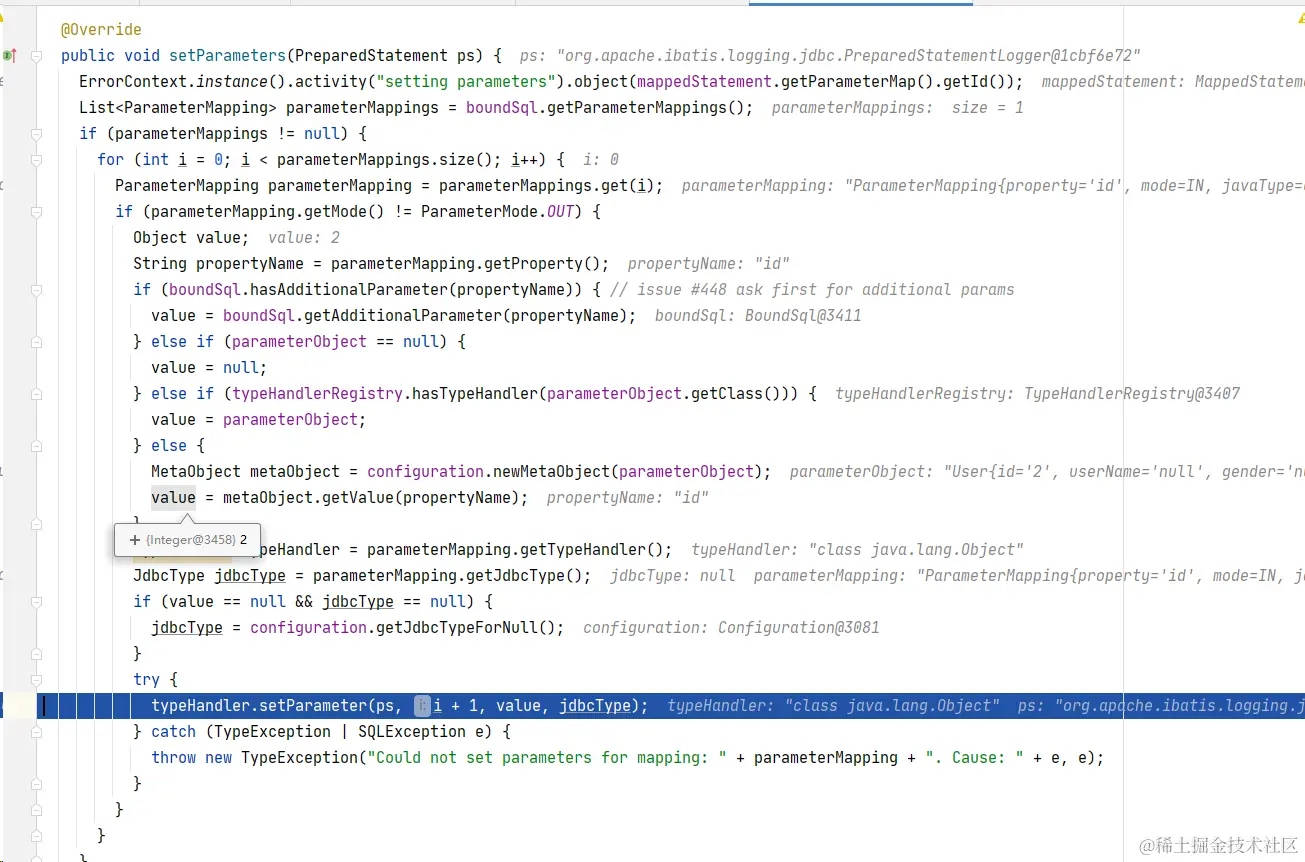This screenshot has height=862, width=1305.
Task: Click the @Override annotation
Action: click(101, 30)
